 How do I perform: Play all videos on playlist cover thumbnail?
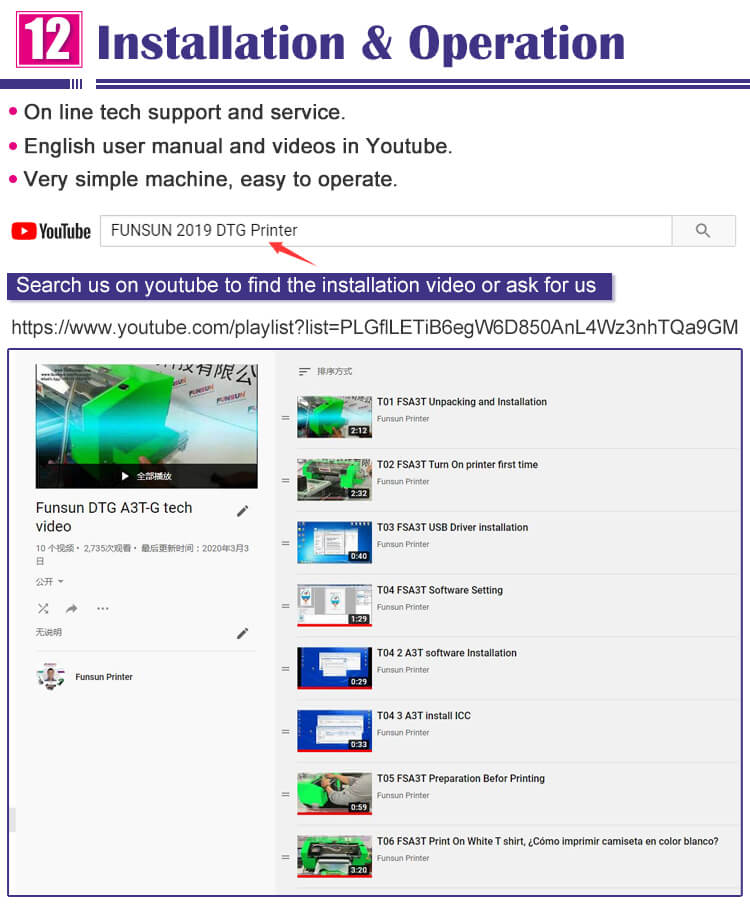click(x=147, y=476)
